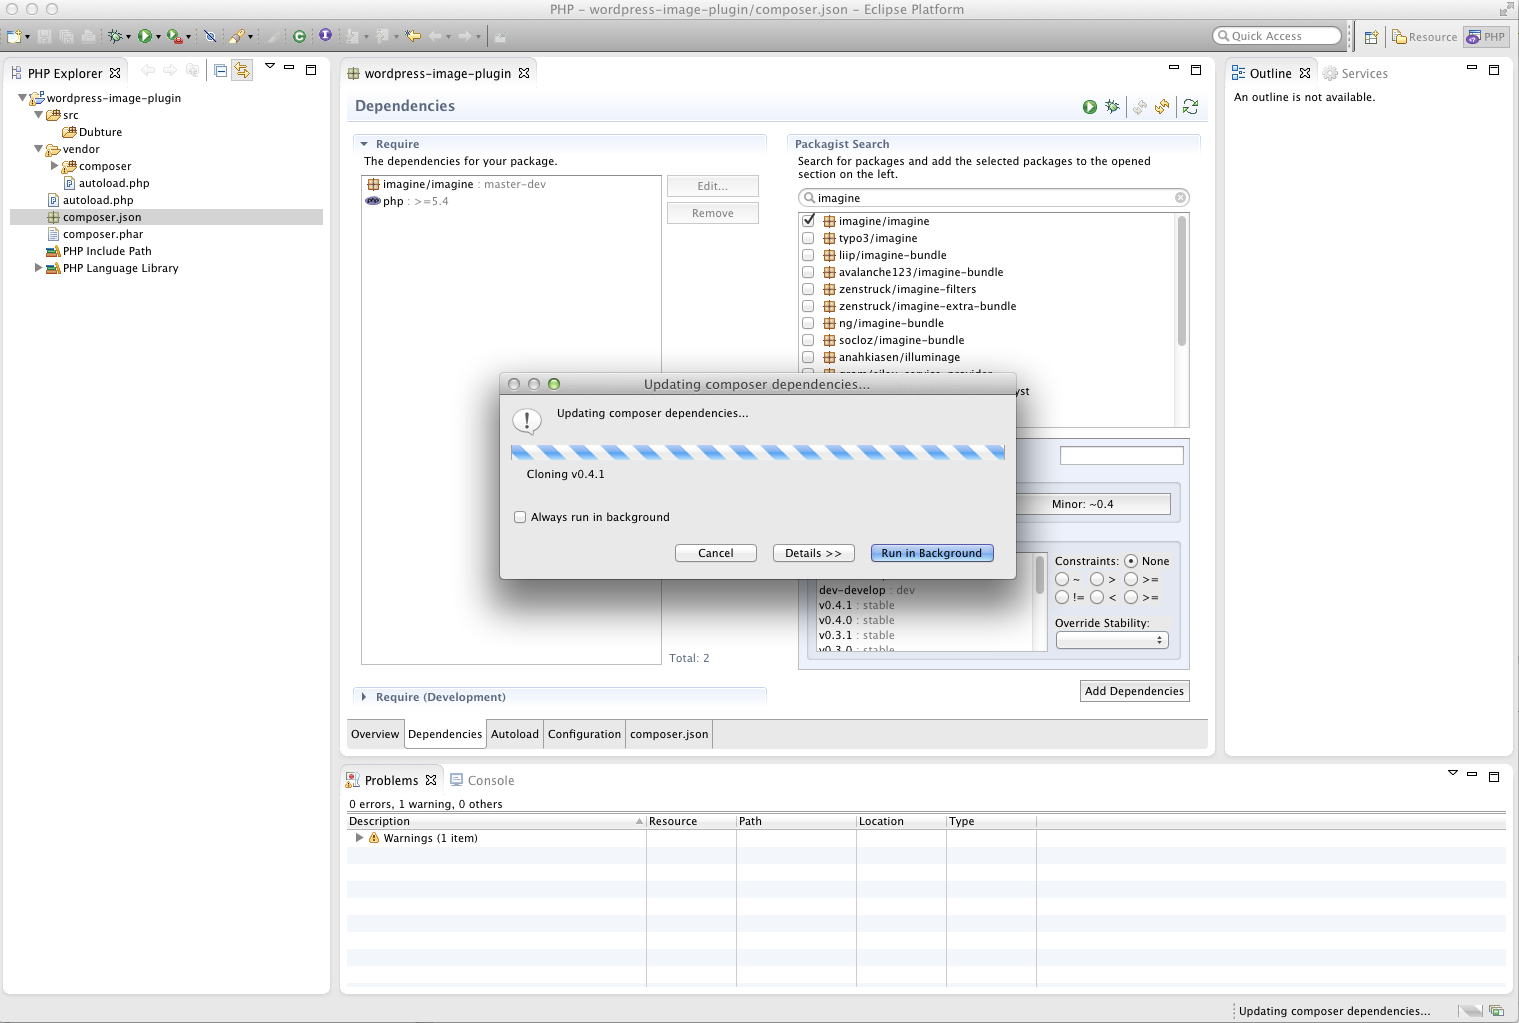Open the Problems view menu triangle

coord(1452,773)
